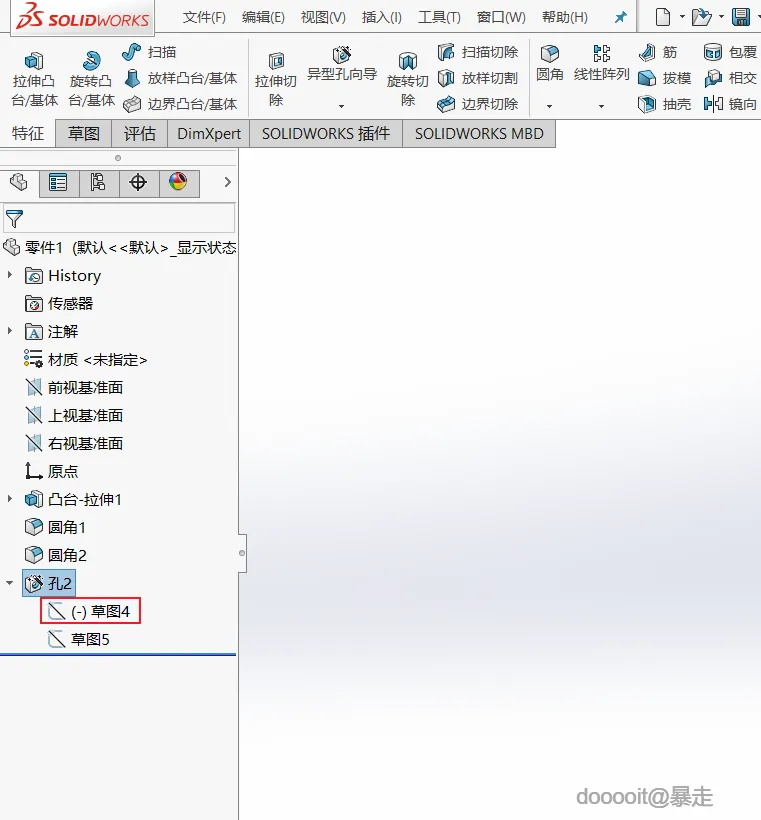Switch to the 草图 tab

tap(84, 133)
